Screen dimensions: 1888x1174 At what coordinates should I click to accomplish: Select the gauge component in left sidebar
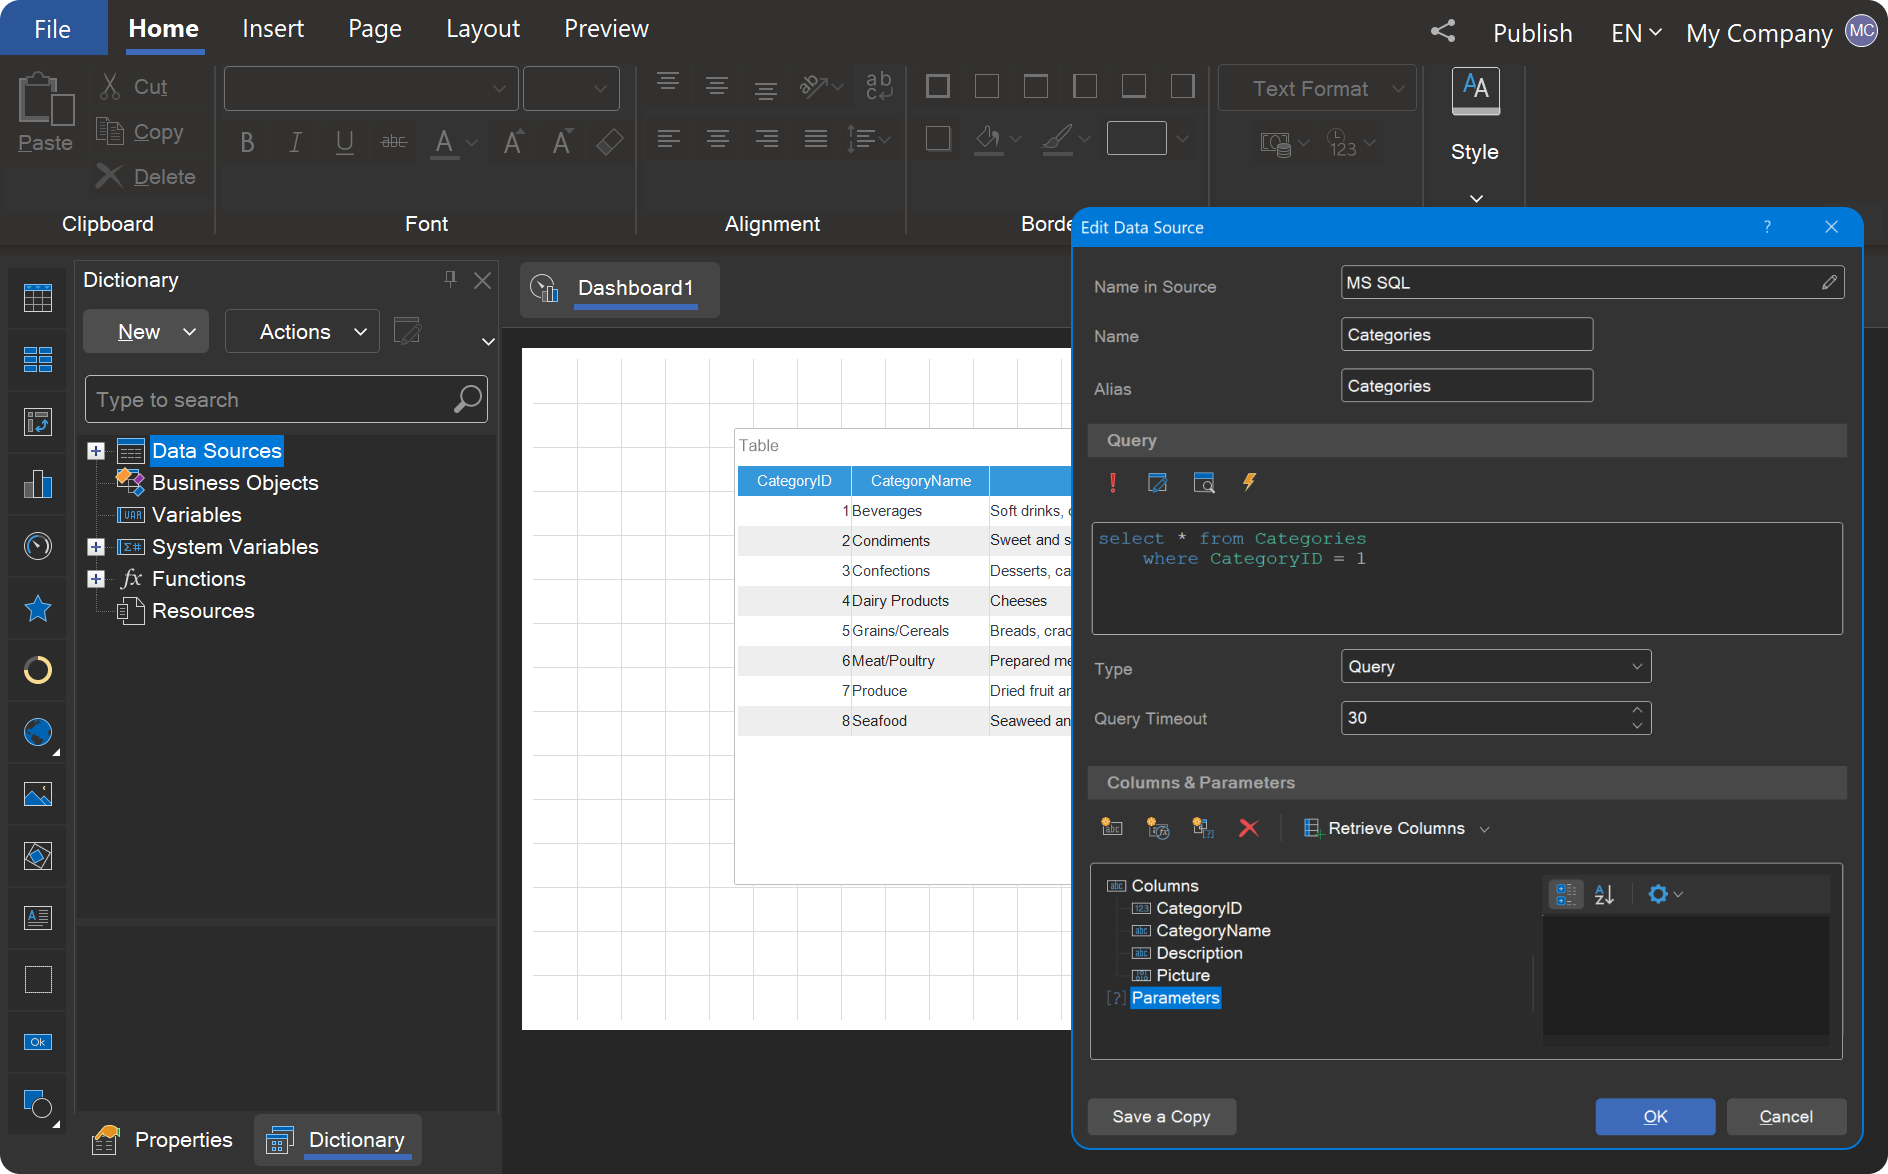(38, 546)
